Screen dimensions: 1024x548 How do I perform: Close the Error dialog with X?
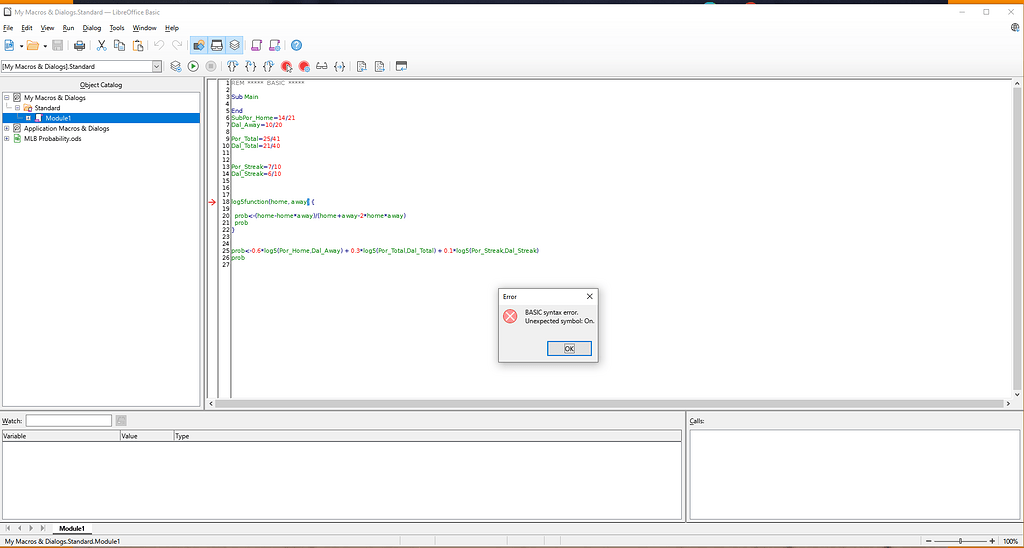point(590,297)
